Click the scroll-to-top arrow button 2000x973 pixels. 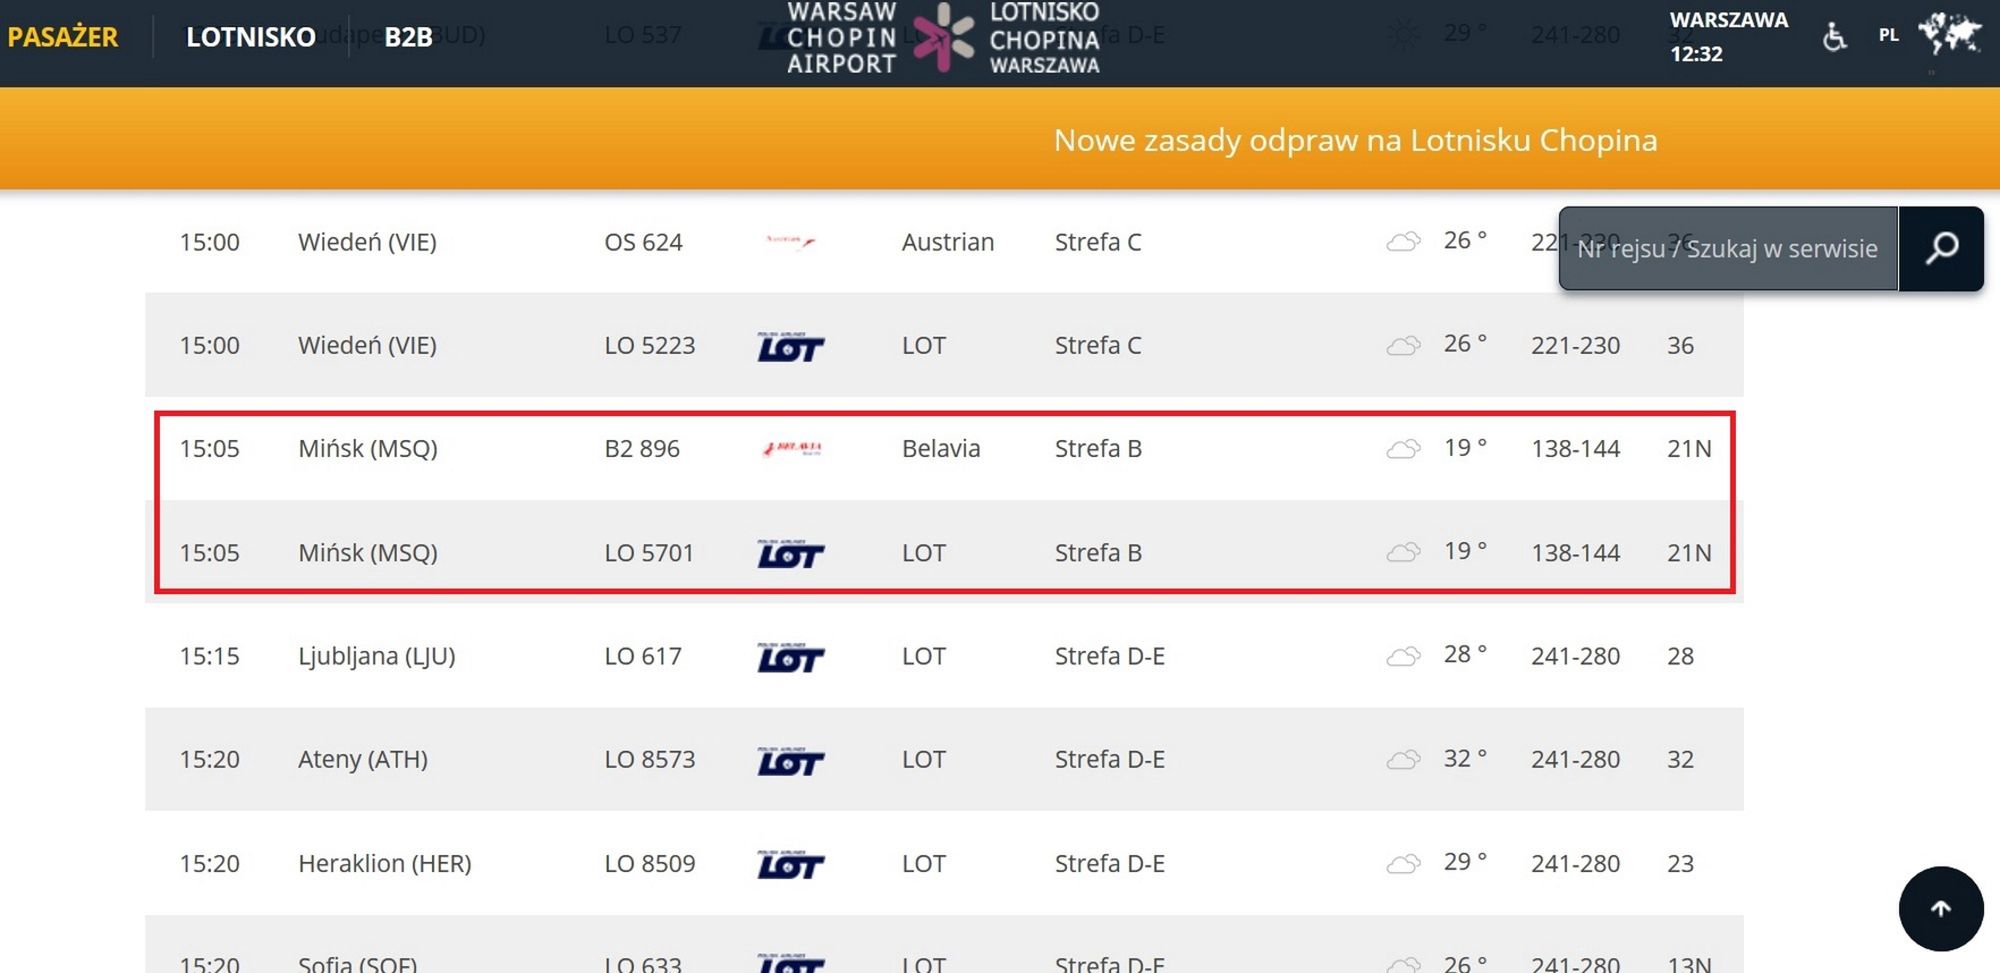click(x=1941, y=909)
